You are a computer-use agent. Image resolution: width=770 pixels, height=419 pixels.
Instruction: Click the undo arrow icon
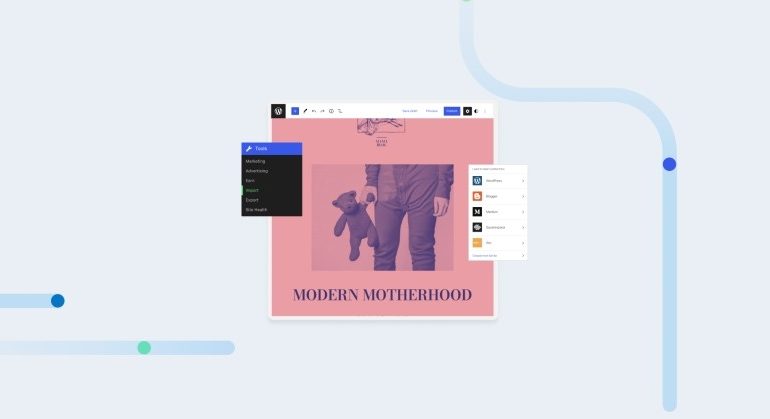pos(314,111)
